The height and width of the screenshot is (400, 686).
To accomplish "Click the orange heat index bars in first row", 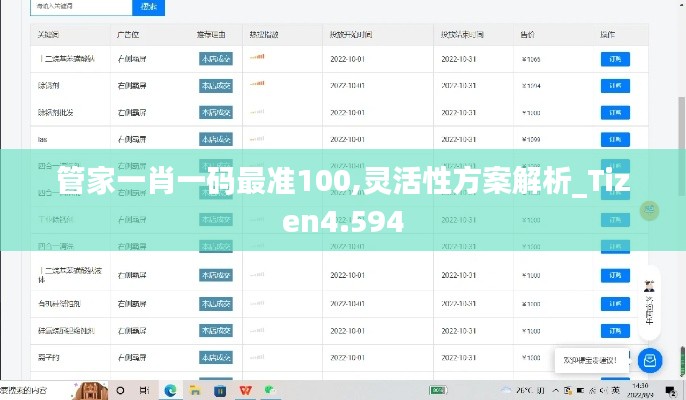I will [257, 58].
